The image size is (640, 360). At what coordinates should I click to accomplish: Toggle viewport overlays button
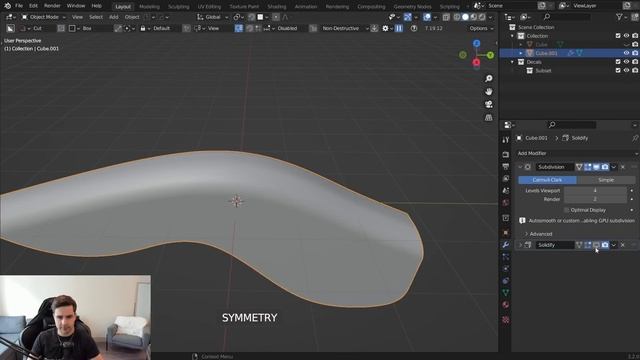pyautogui.click(x=427, y=17)
